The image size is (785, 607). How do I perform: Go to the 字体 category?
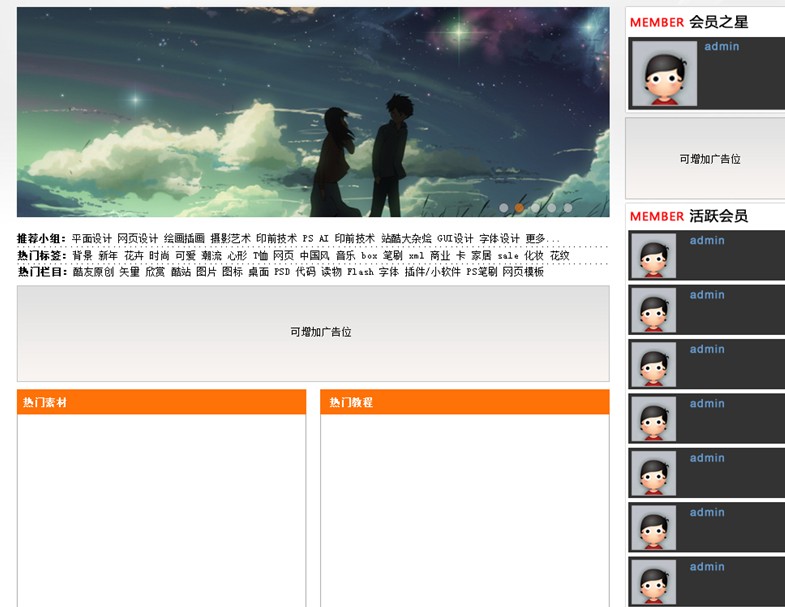tap(388, 272)
